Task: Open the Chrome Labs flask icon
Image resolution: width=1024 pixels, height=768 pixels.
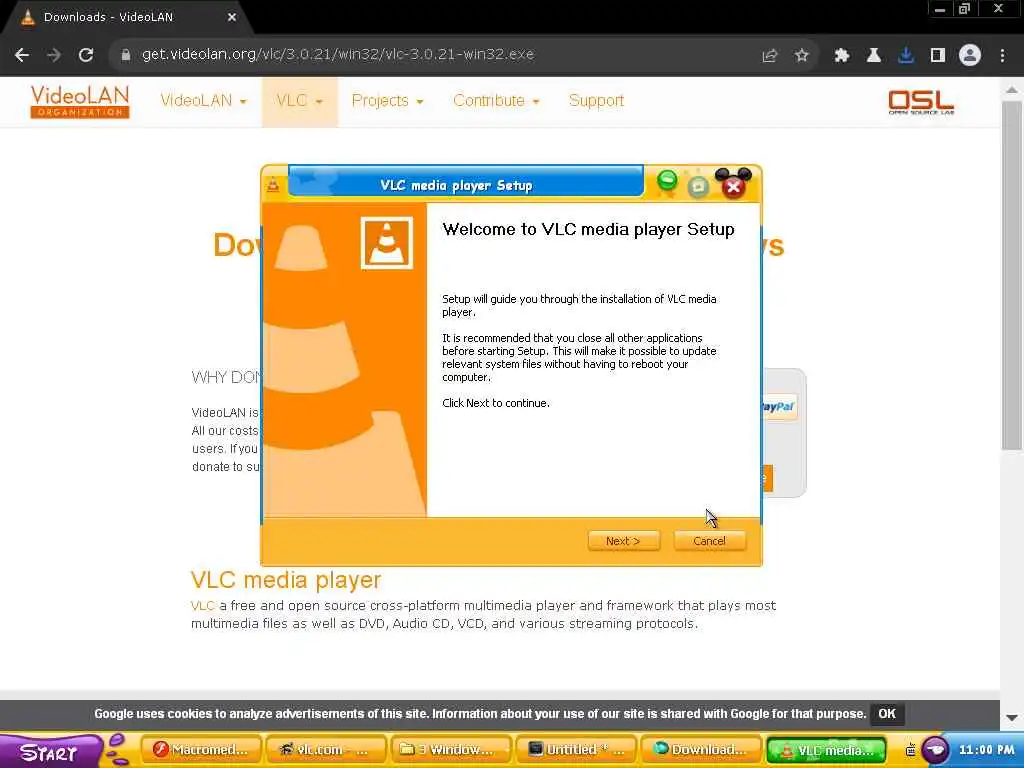Action: click(873, 56)
